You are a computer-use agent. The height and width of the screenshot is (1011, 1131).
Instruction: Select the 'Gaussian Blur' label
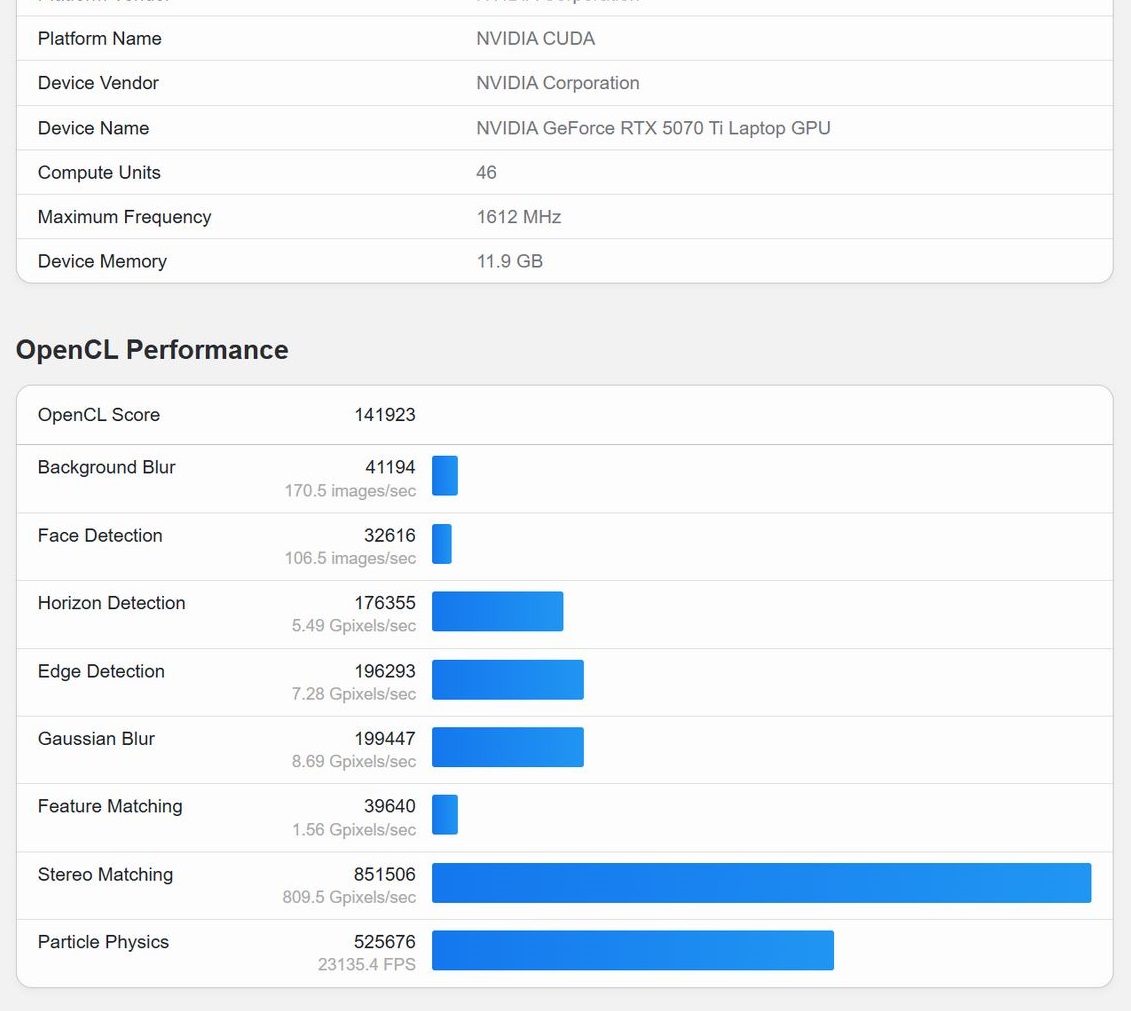(x=96, y=738)
